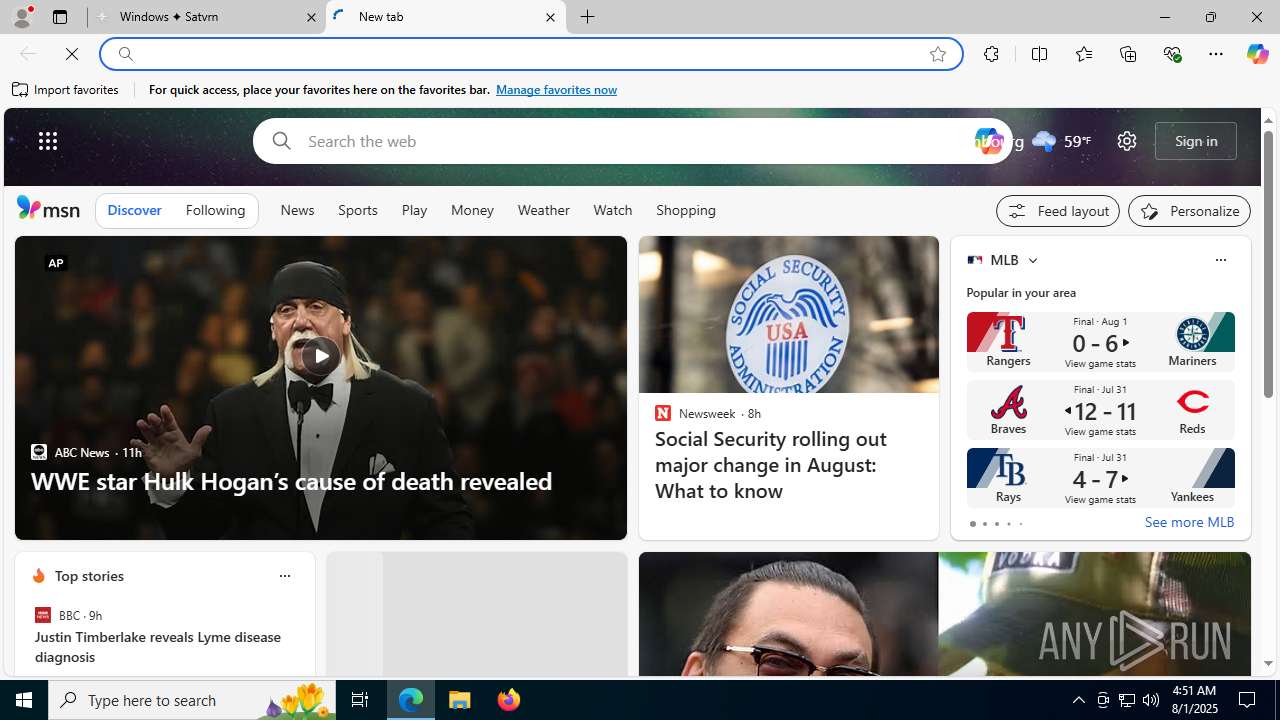The height and width of the screenshot is (720, 1280).
Task: Open the See more MLB link
Action: (1189, 523)
